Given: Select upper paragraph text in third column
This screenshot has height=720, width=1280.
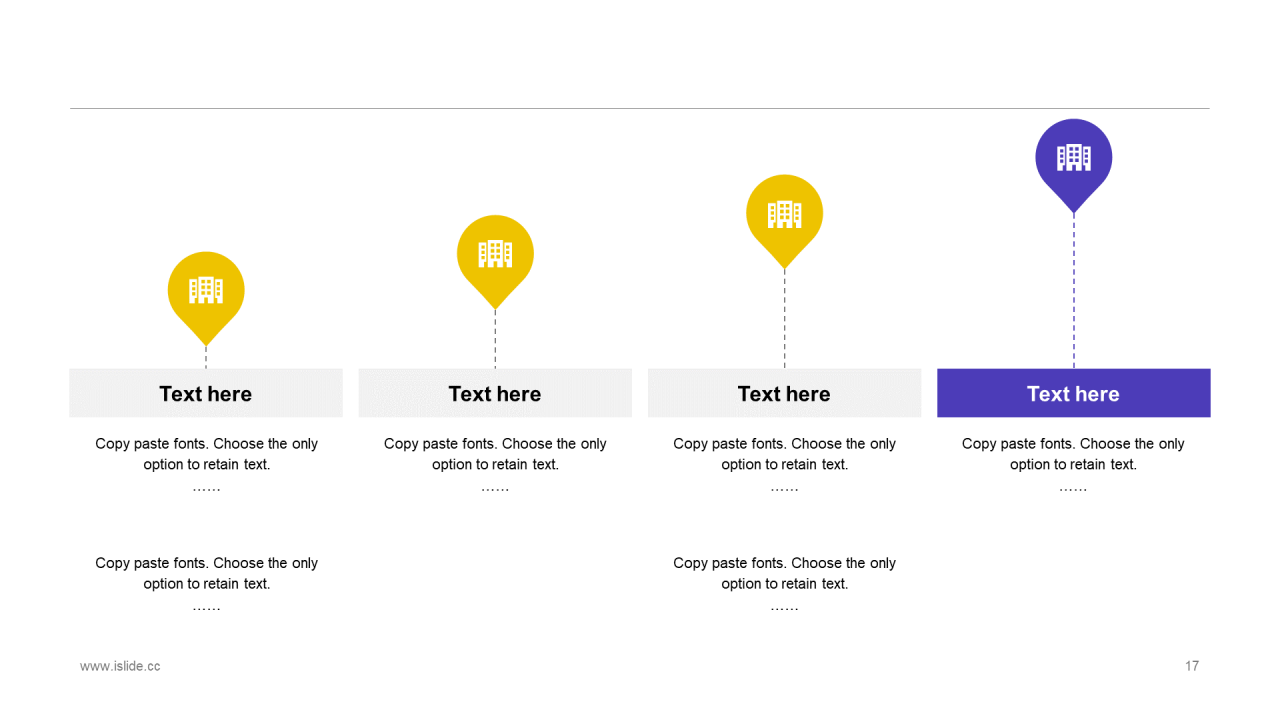Looking at the screenshot, I should coord(784,466).
